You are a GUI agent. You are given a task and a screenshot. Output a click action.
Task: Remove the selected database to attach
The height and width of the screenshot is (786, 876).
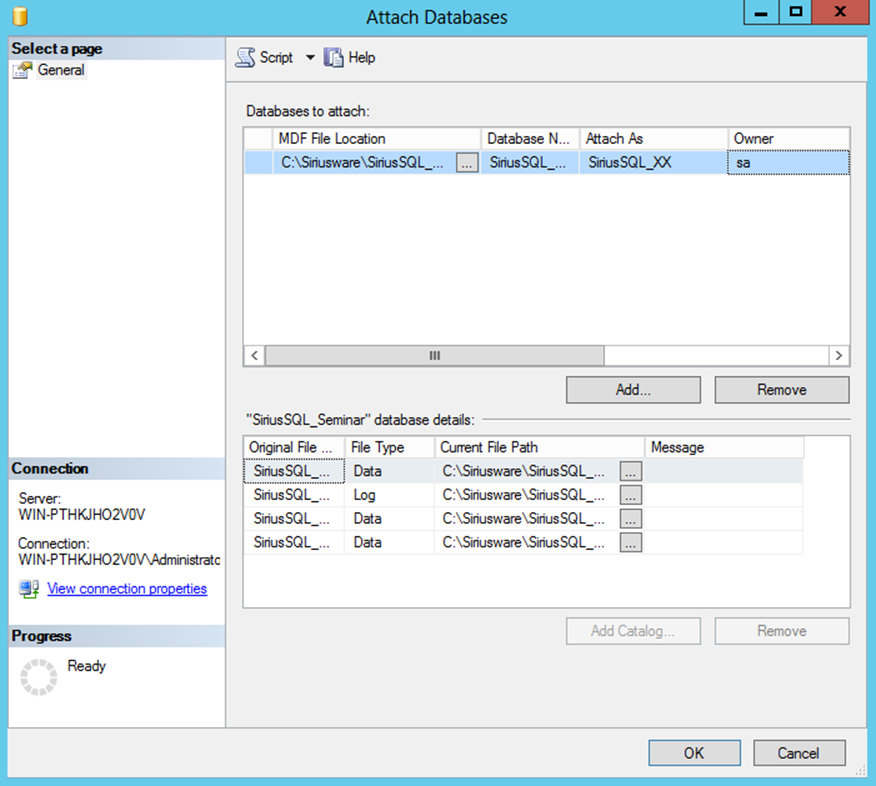coord(781,390)
